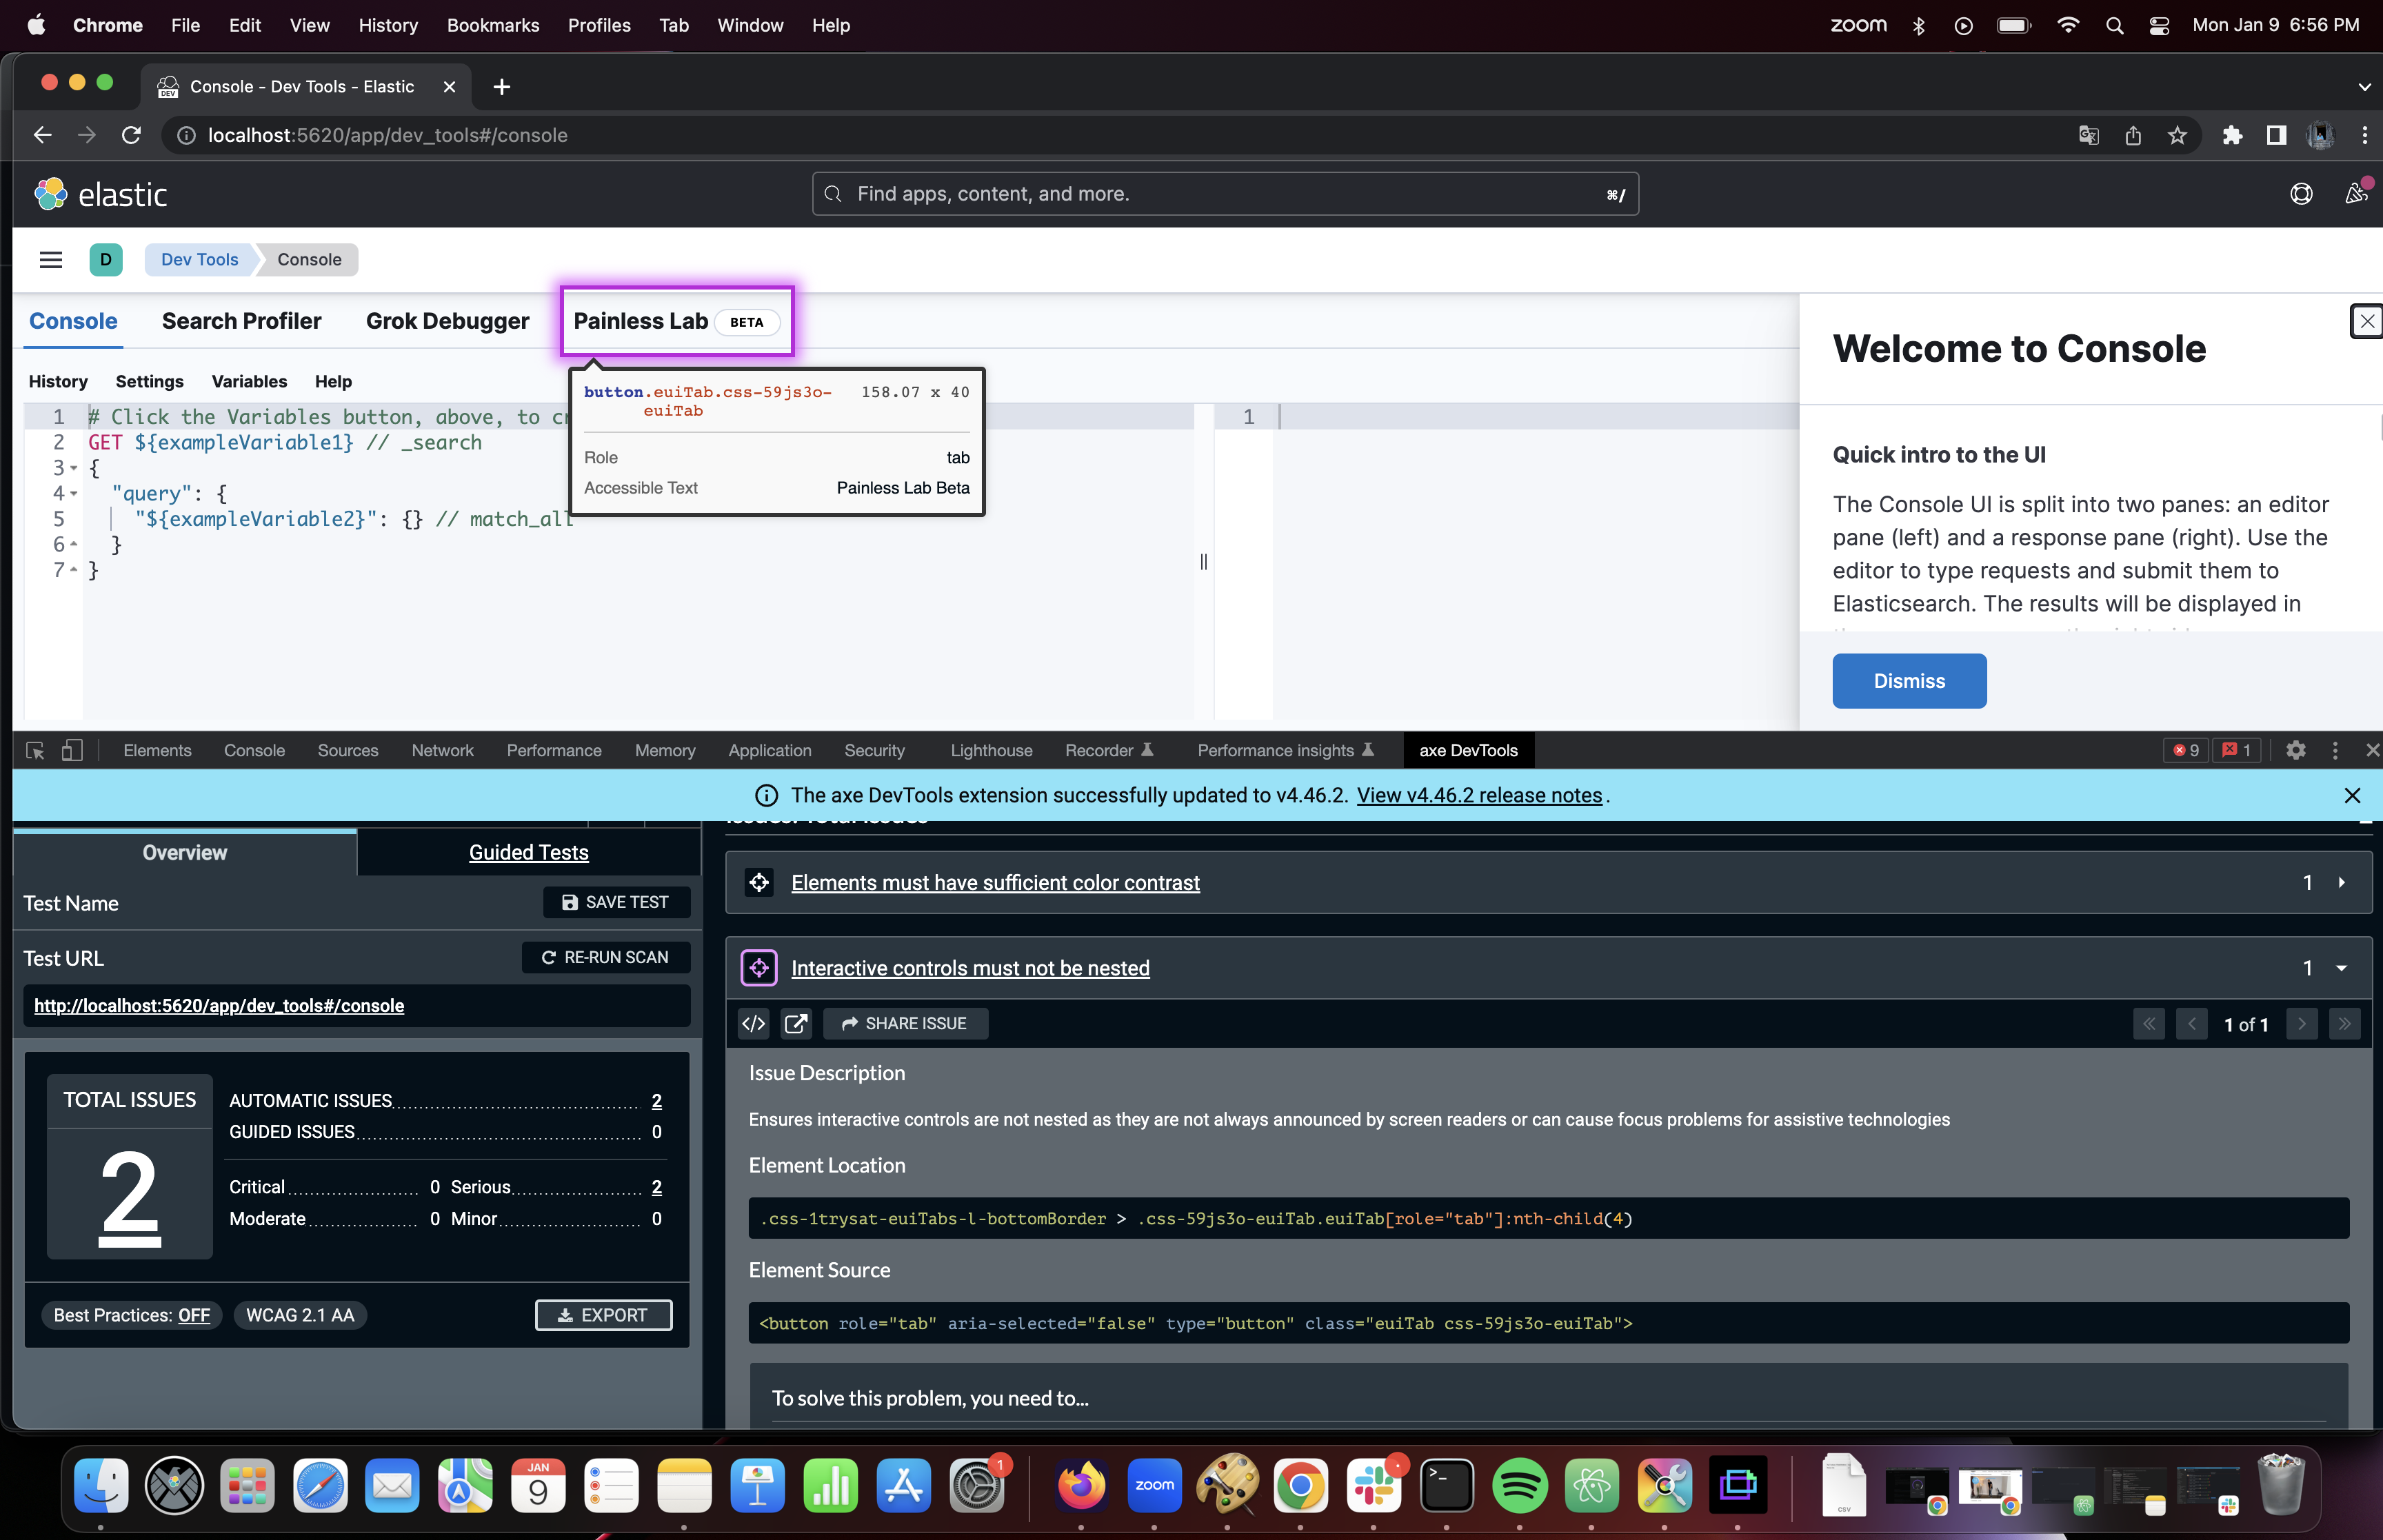
Task: Toggle the bookmark star in Chrome address bar
Action: 2177,135
